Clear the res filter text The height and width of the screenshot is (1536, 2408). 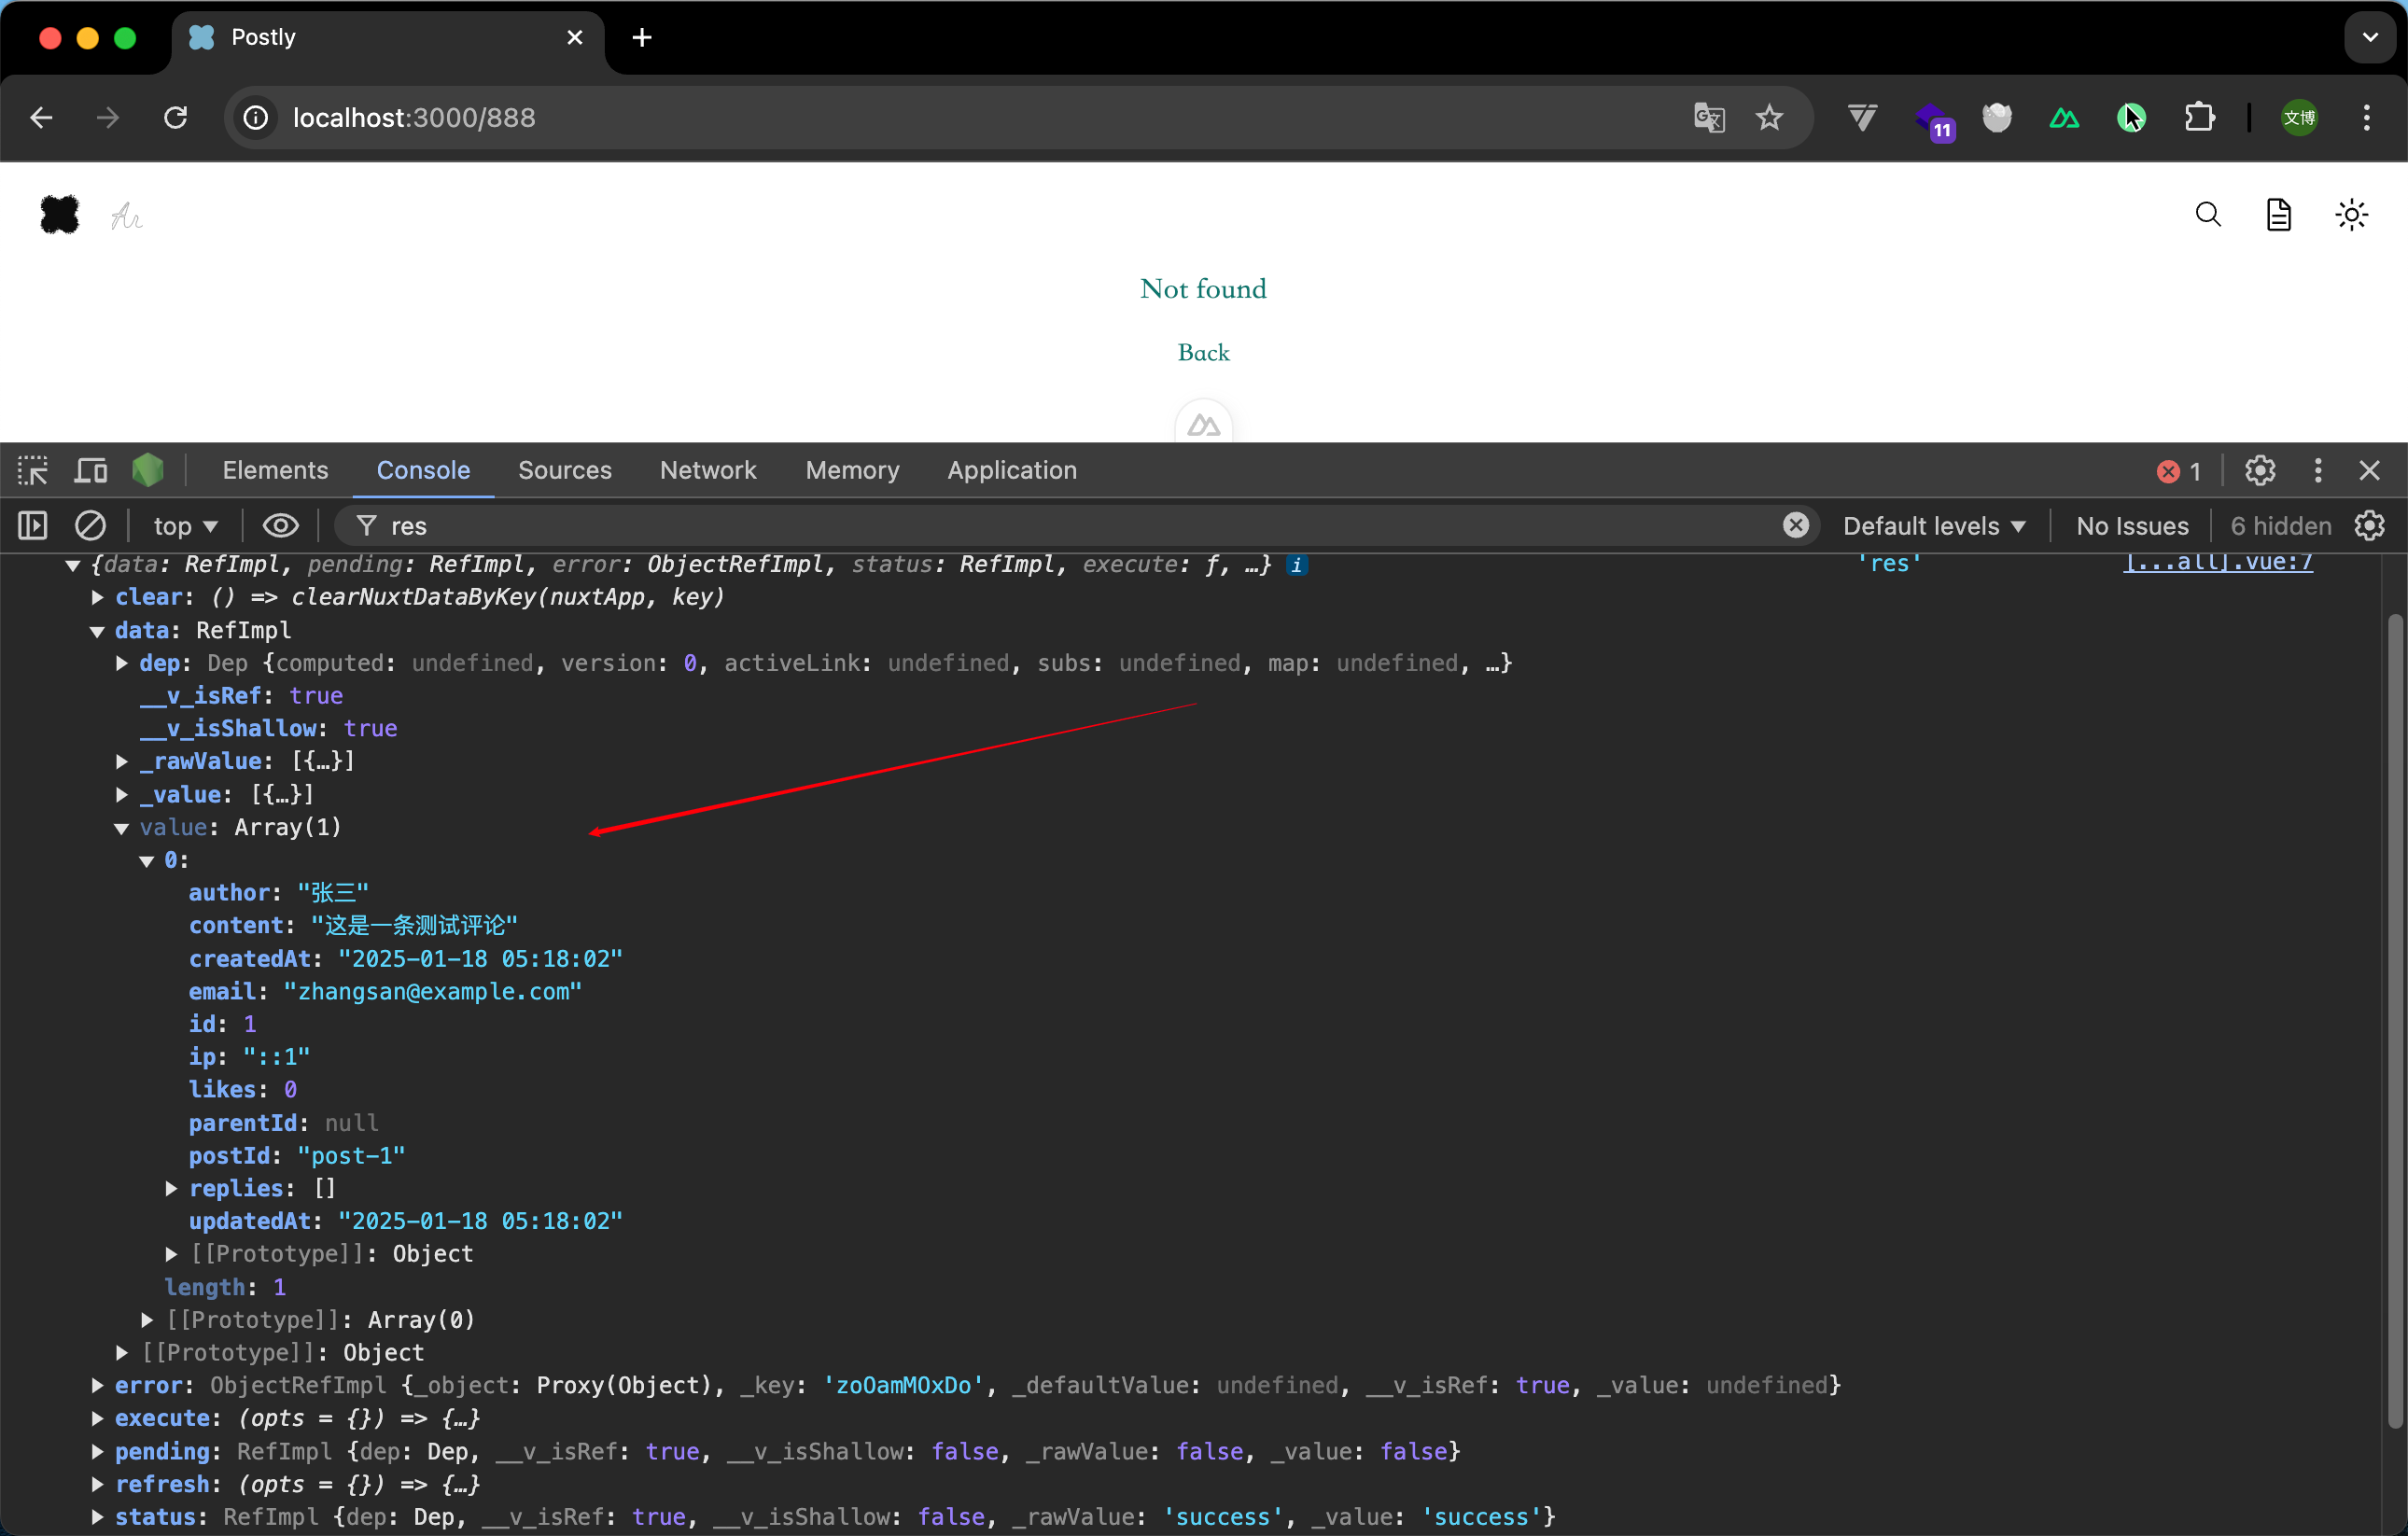click(x=1795, y=525)
